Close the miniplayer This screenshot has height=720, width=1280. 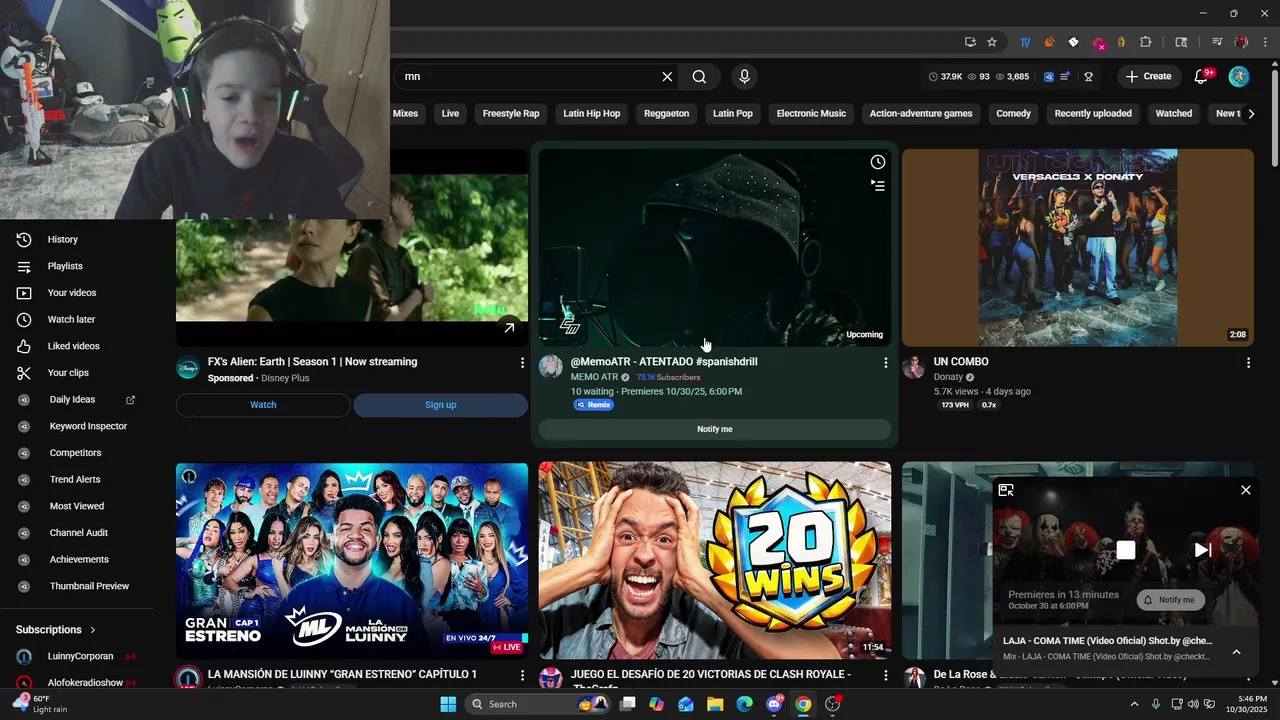click(x=1245, y=490)
